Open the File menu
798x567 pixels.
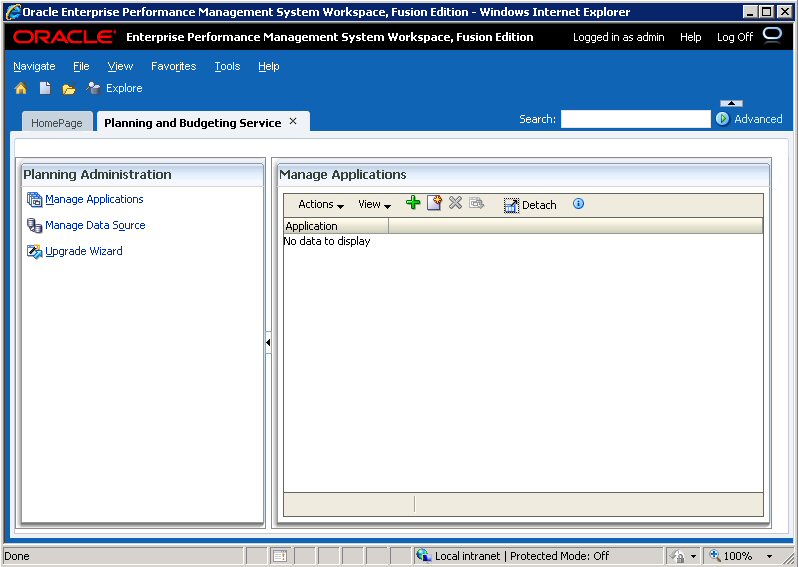[x=81, y=66]
